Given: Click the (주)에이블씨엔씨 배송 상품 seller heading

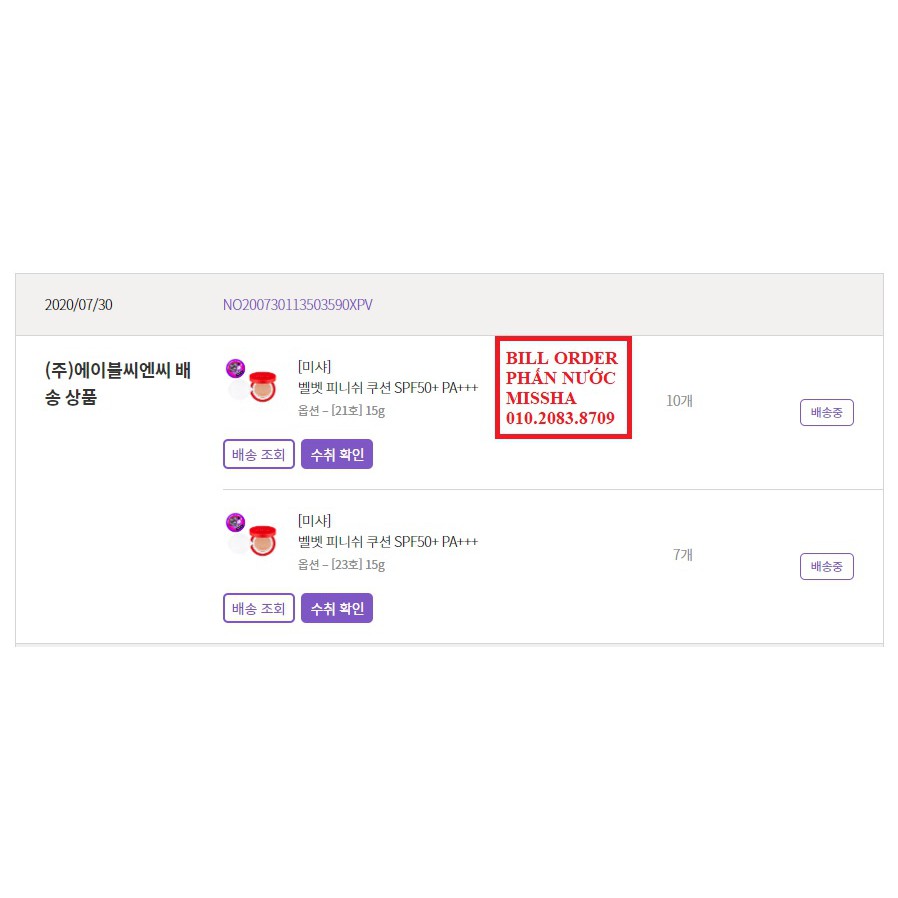Looking at the screenshot, I should tap(117, 383).
